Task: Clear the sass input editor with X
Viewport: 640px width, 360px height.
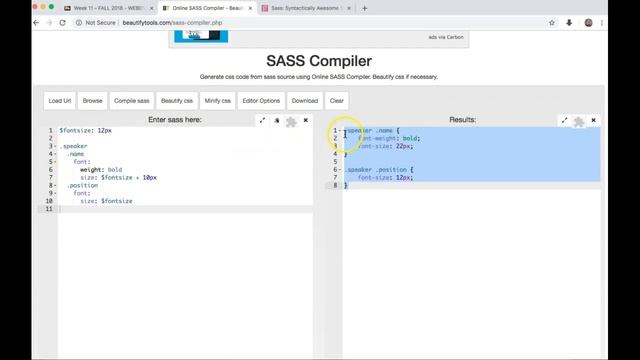Action: 306,120
